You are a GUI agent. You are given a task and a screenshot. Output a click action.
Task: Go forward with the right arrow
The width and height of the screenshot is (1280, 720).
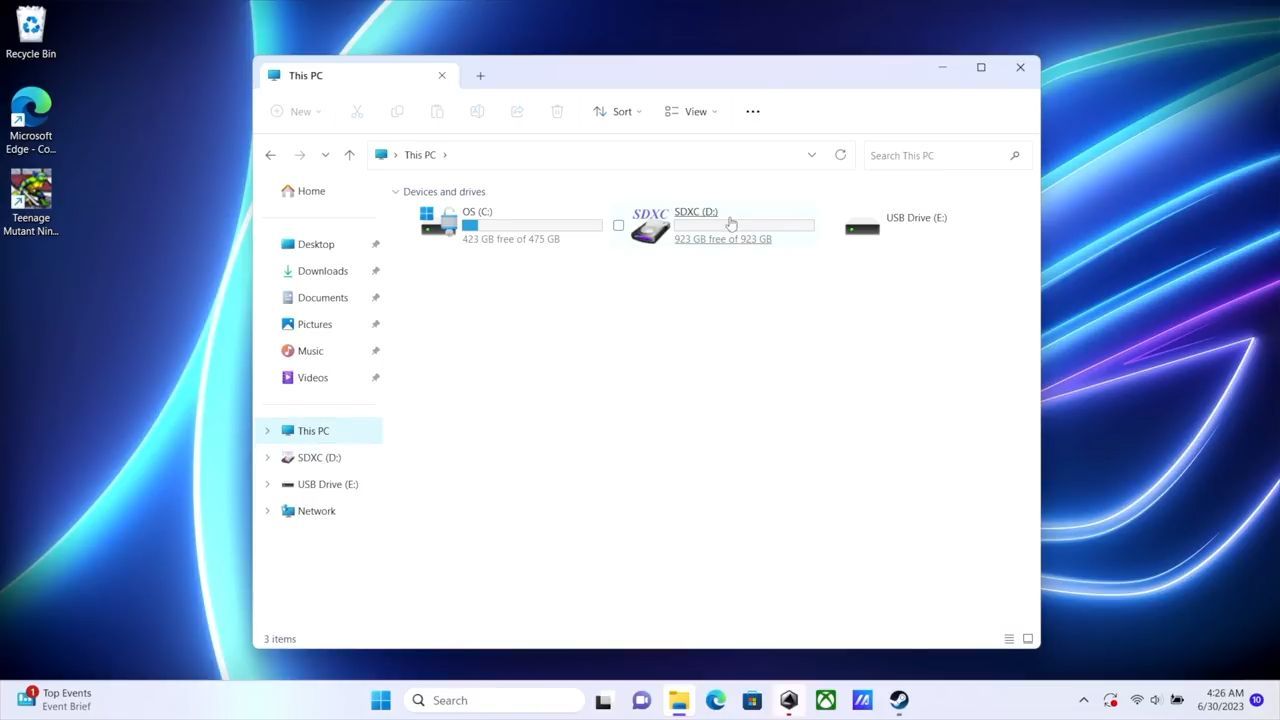[x=299, y=155]
